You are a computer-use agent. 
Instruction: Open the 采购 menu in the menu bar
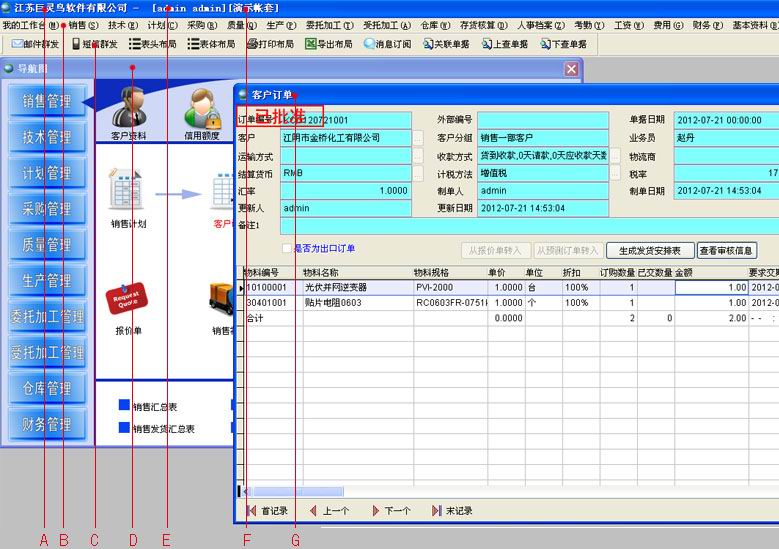coord(202,25)
